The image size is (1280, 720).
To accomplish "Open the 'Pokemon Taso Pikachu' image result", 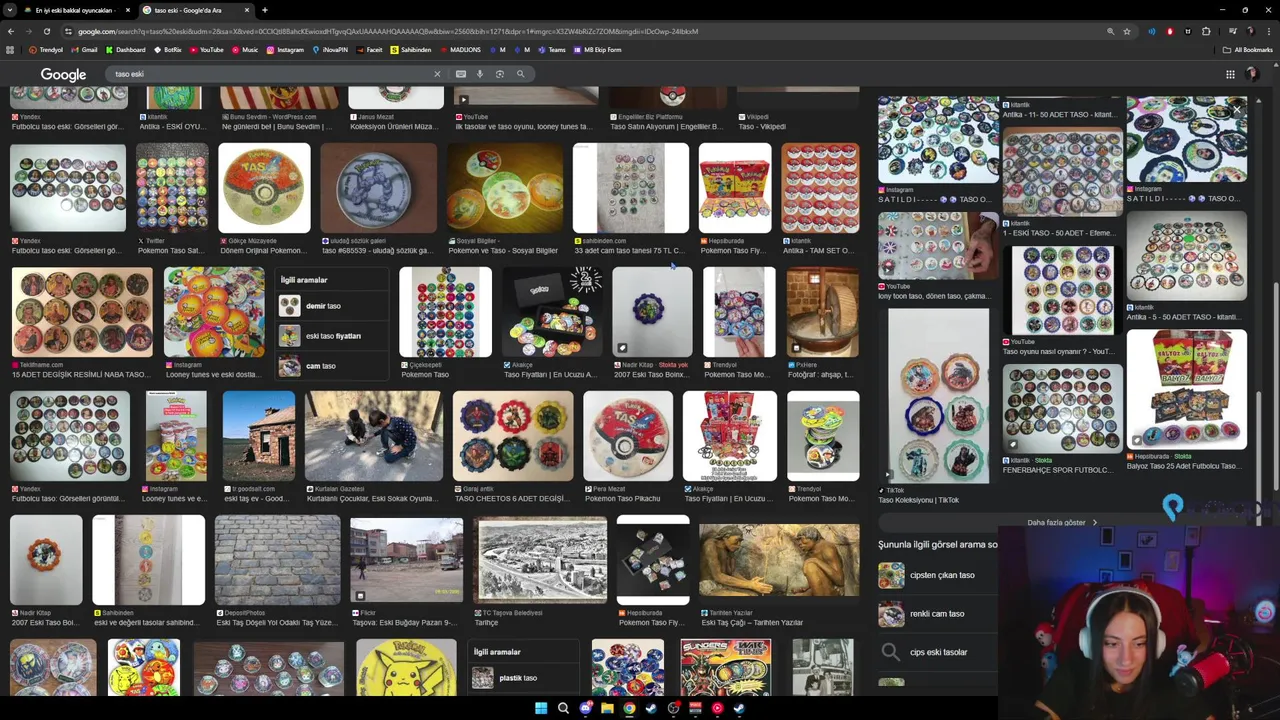I will pyautogui.click(x=628, y=436).
